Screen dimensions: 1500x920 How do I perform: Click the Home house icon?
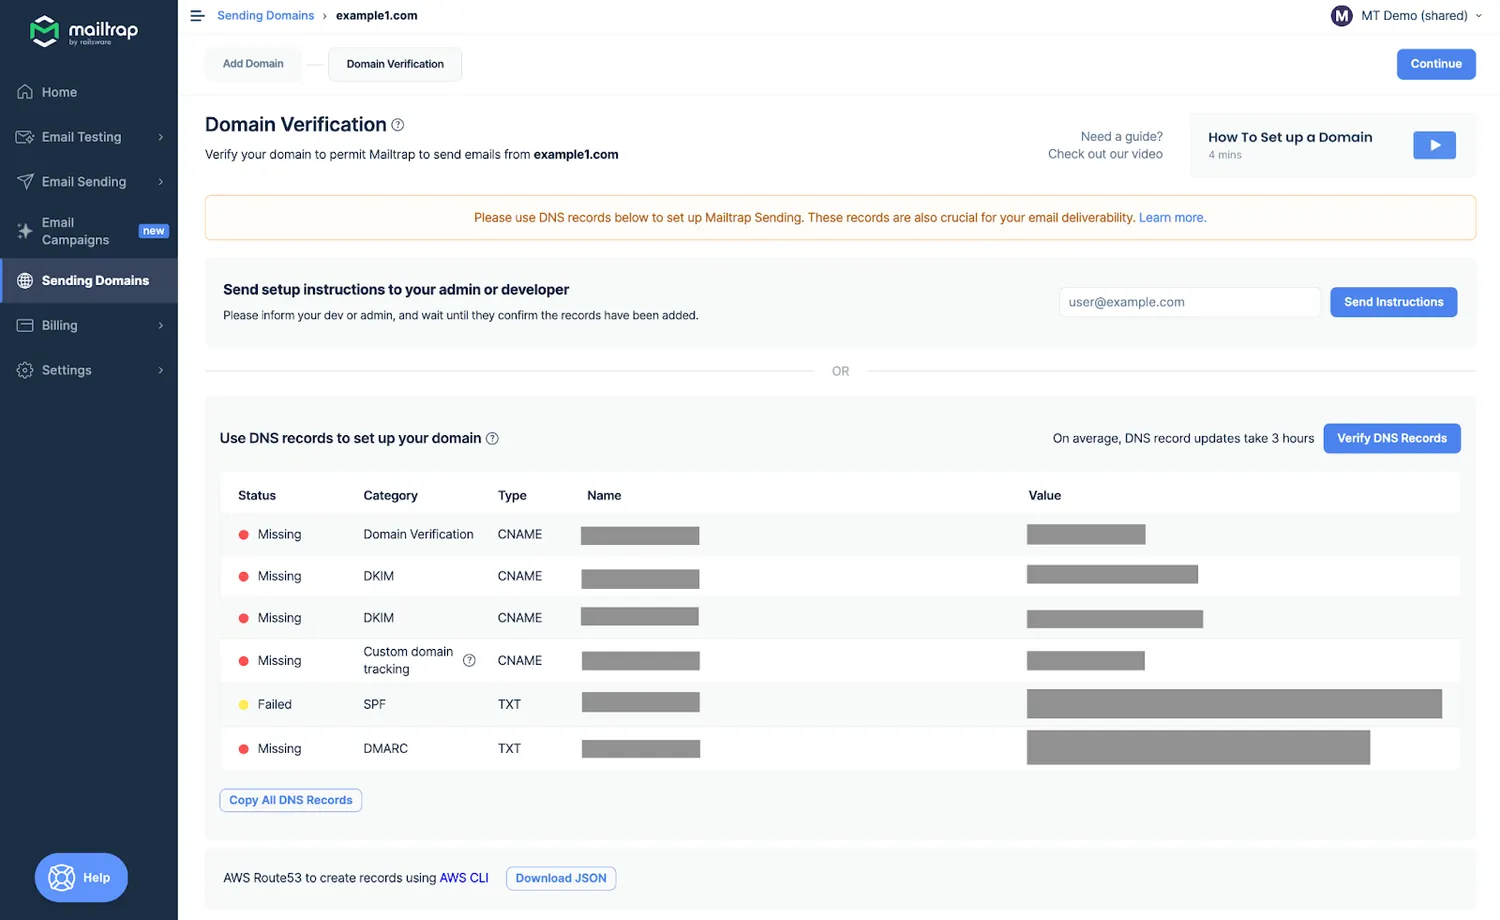(25, 92)
